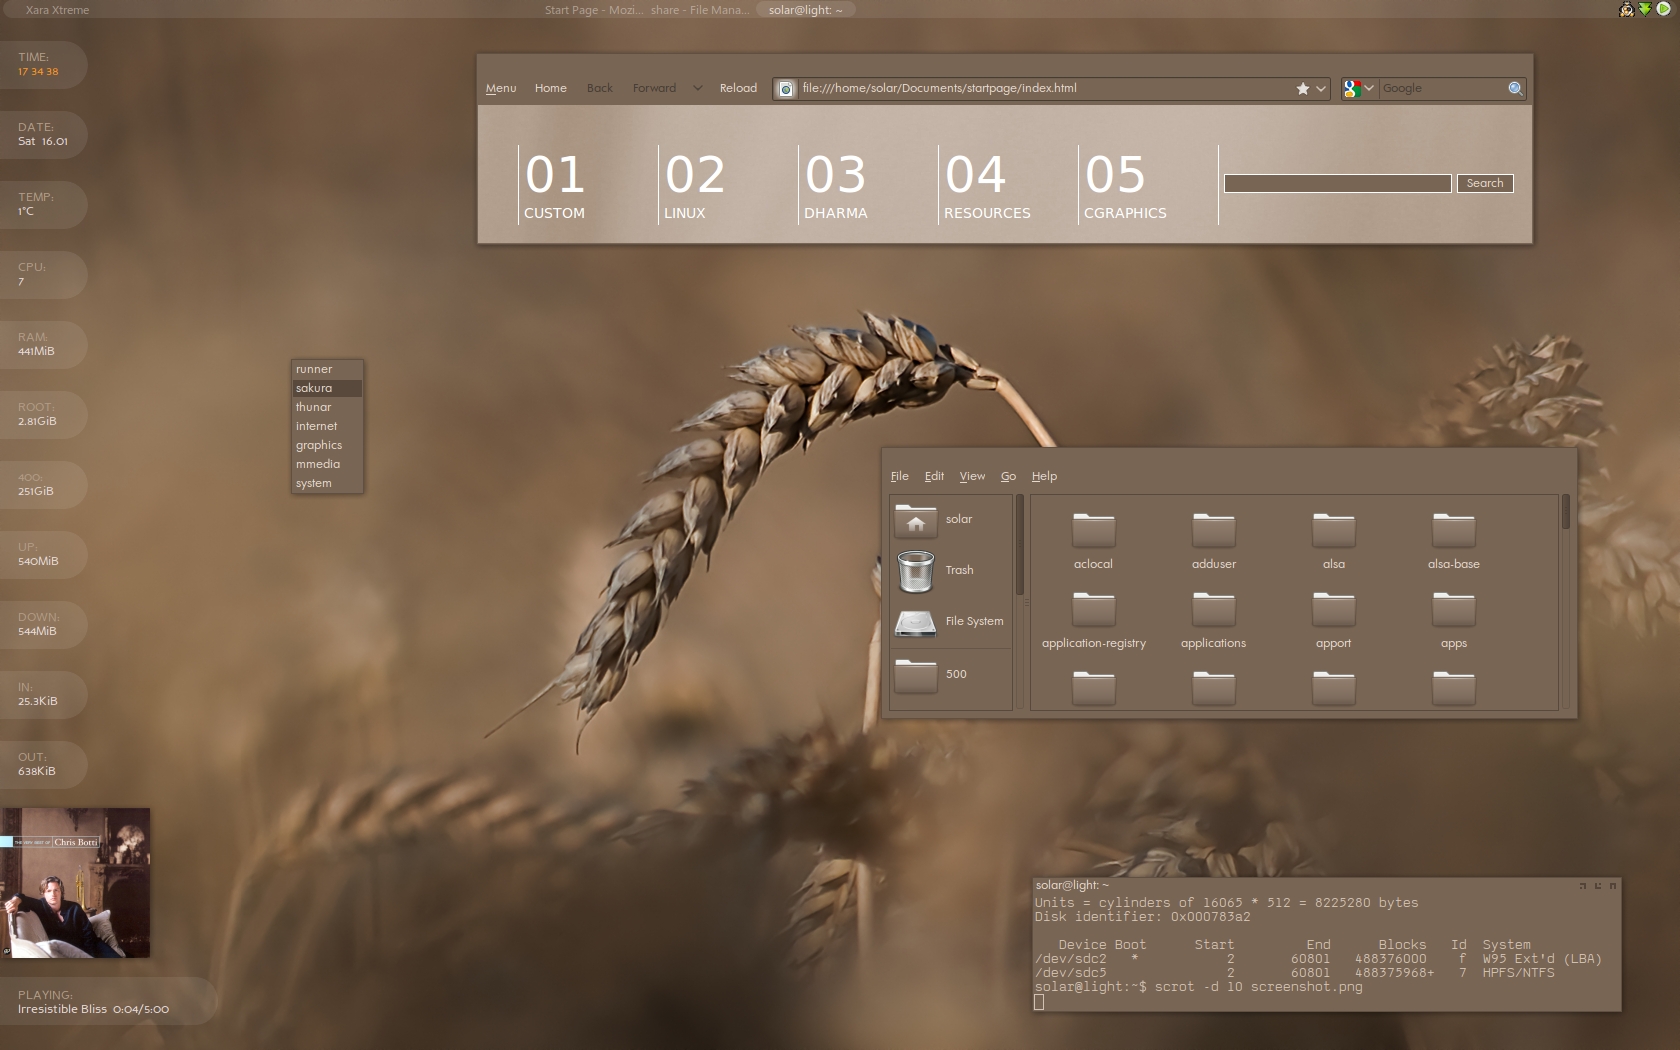This screenshot has width=1680, height=1050.
Task: Select thunar from the launcher menu
Action: click(314, 407)
